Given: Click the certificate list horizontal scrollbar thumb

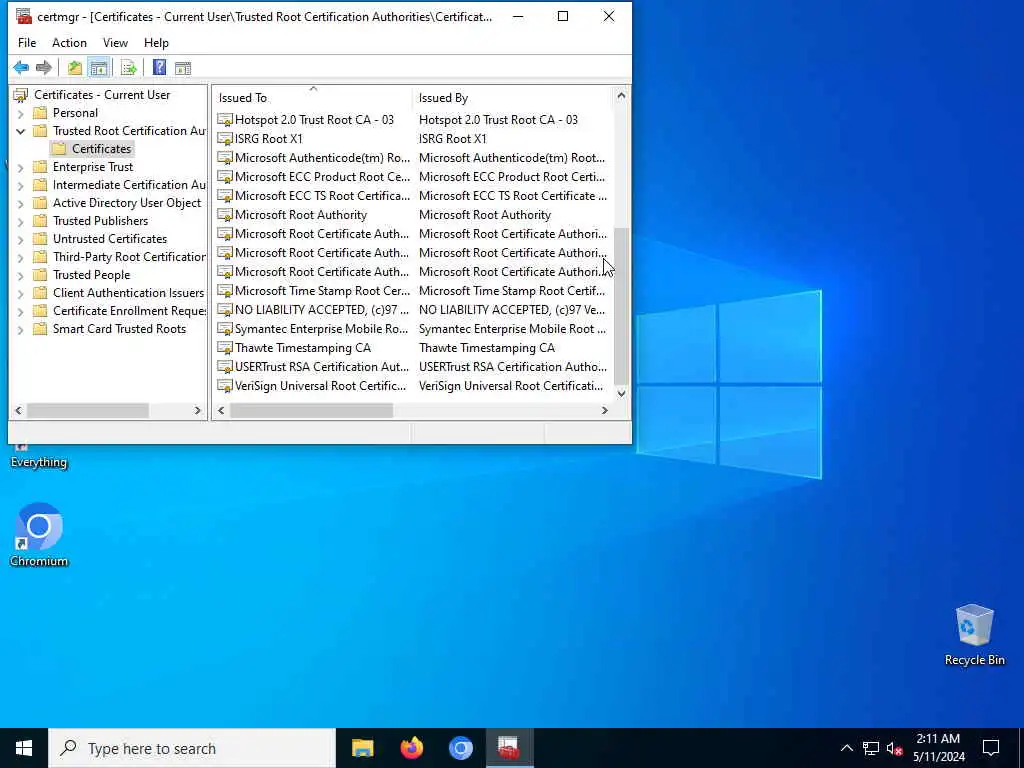Looking at the screenshot, I should (312, 410).
